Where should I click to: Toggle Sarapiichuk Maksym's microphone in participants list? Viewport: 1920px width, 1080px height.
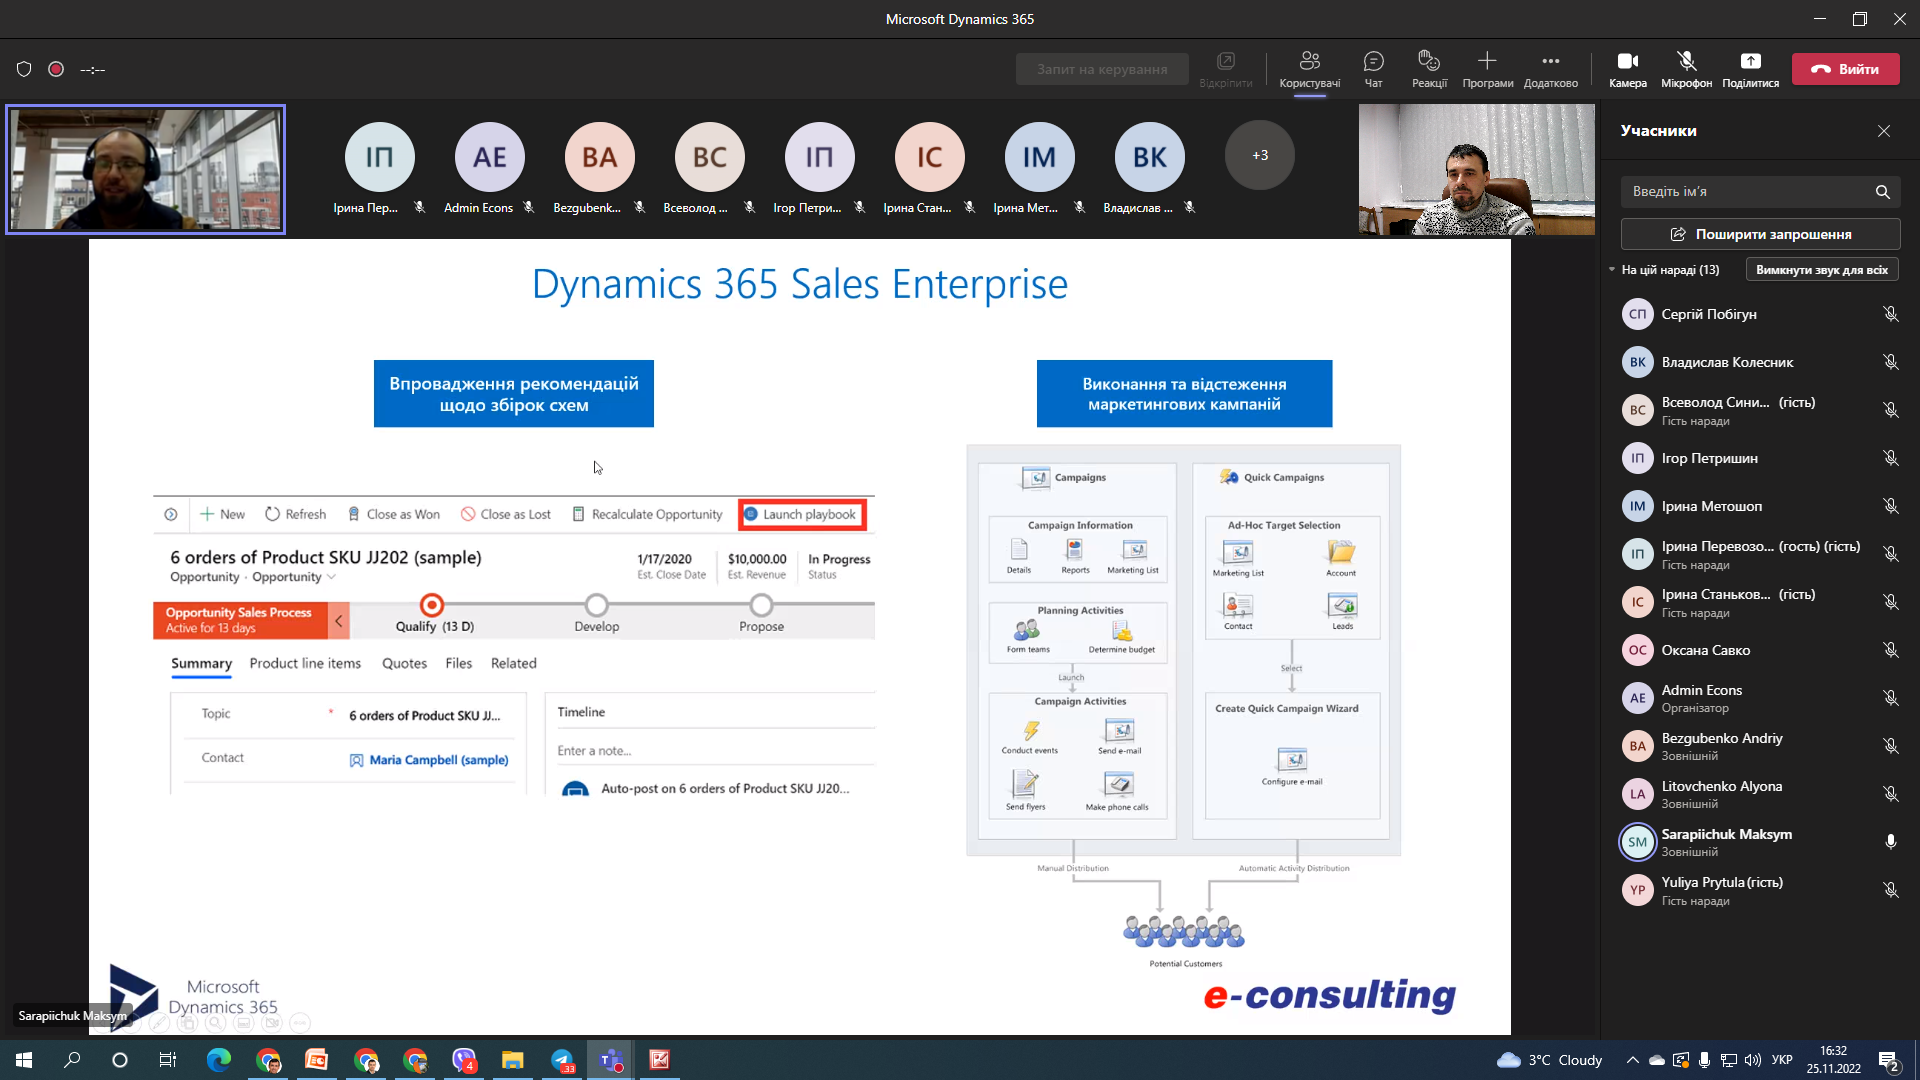coord(1890,842)
